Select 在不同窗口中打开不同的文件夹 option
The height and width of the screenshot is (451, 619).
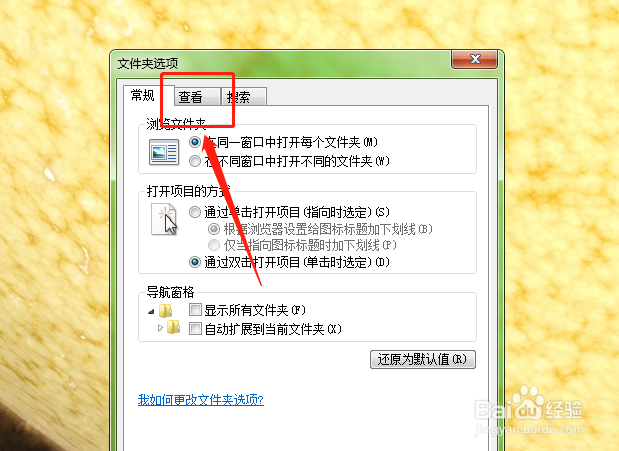tap(195, 161)
